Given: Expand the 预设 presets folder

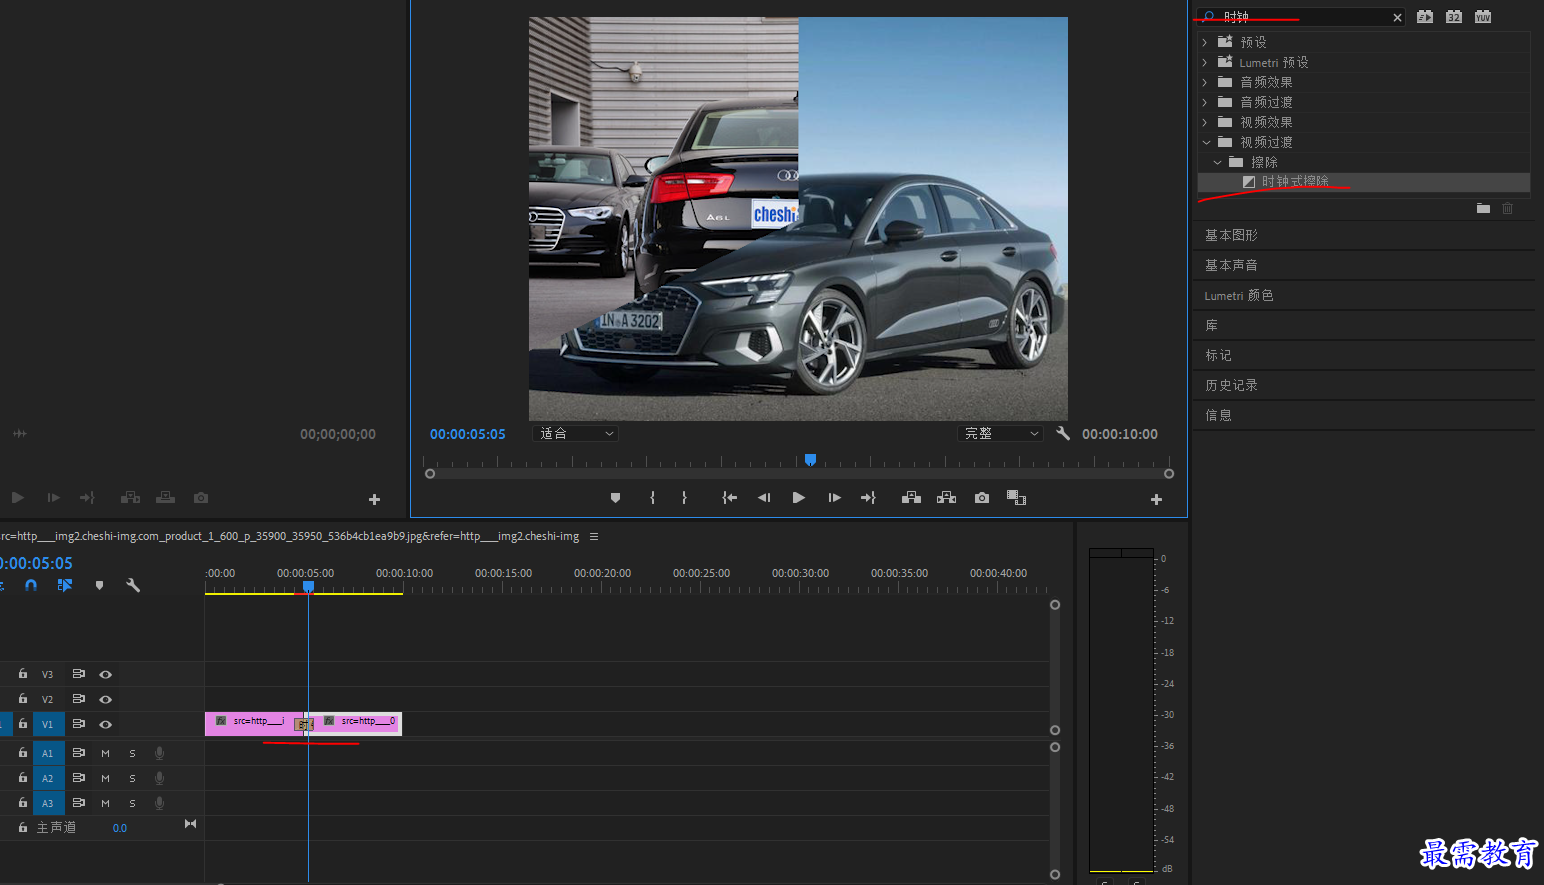Looking at the screenshot, I should tap(1205, 42).
